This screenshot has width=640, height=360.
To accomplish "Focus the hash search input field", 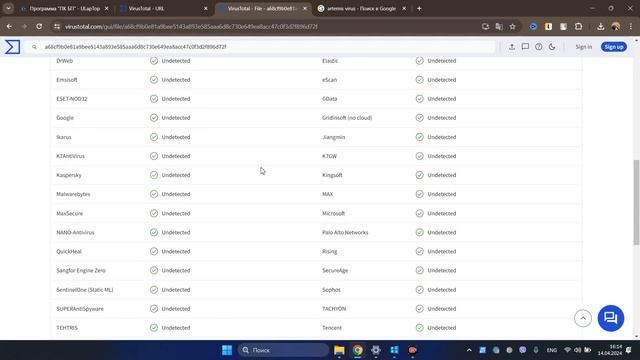I will (261, 47).
